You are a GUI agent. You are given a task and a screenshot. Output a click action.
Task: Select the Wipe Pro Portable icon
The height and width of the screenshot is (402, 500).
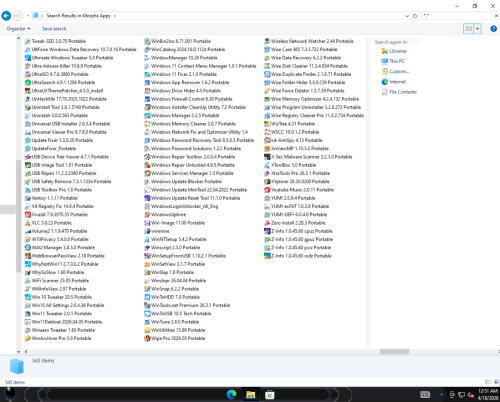(x=147, y=338)
